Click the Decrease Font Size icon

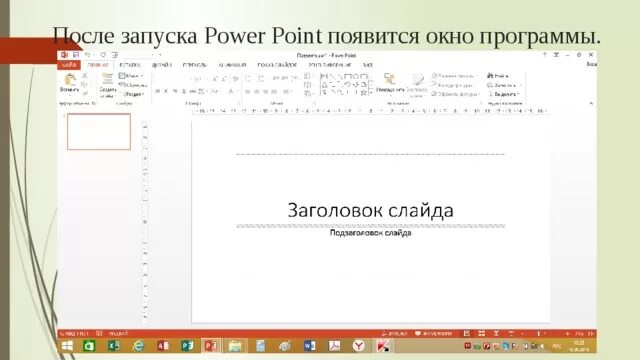pos(224,79)
